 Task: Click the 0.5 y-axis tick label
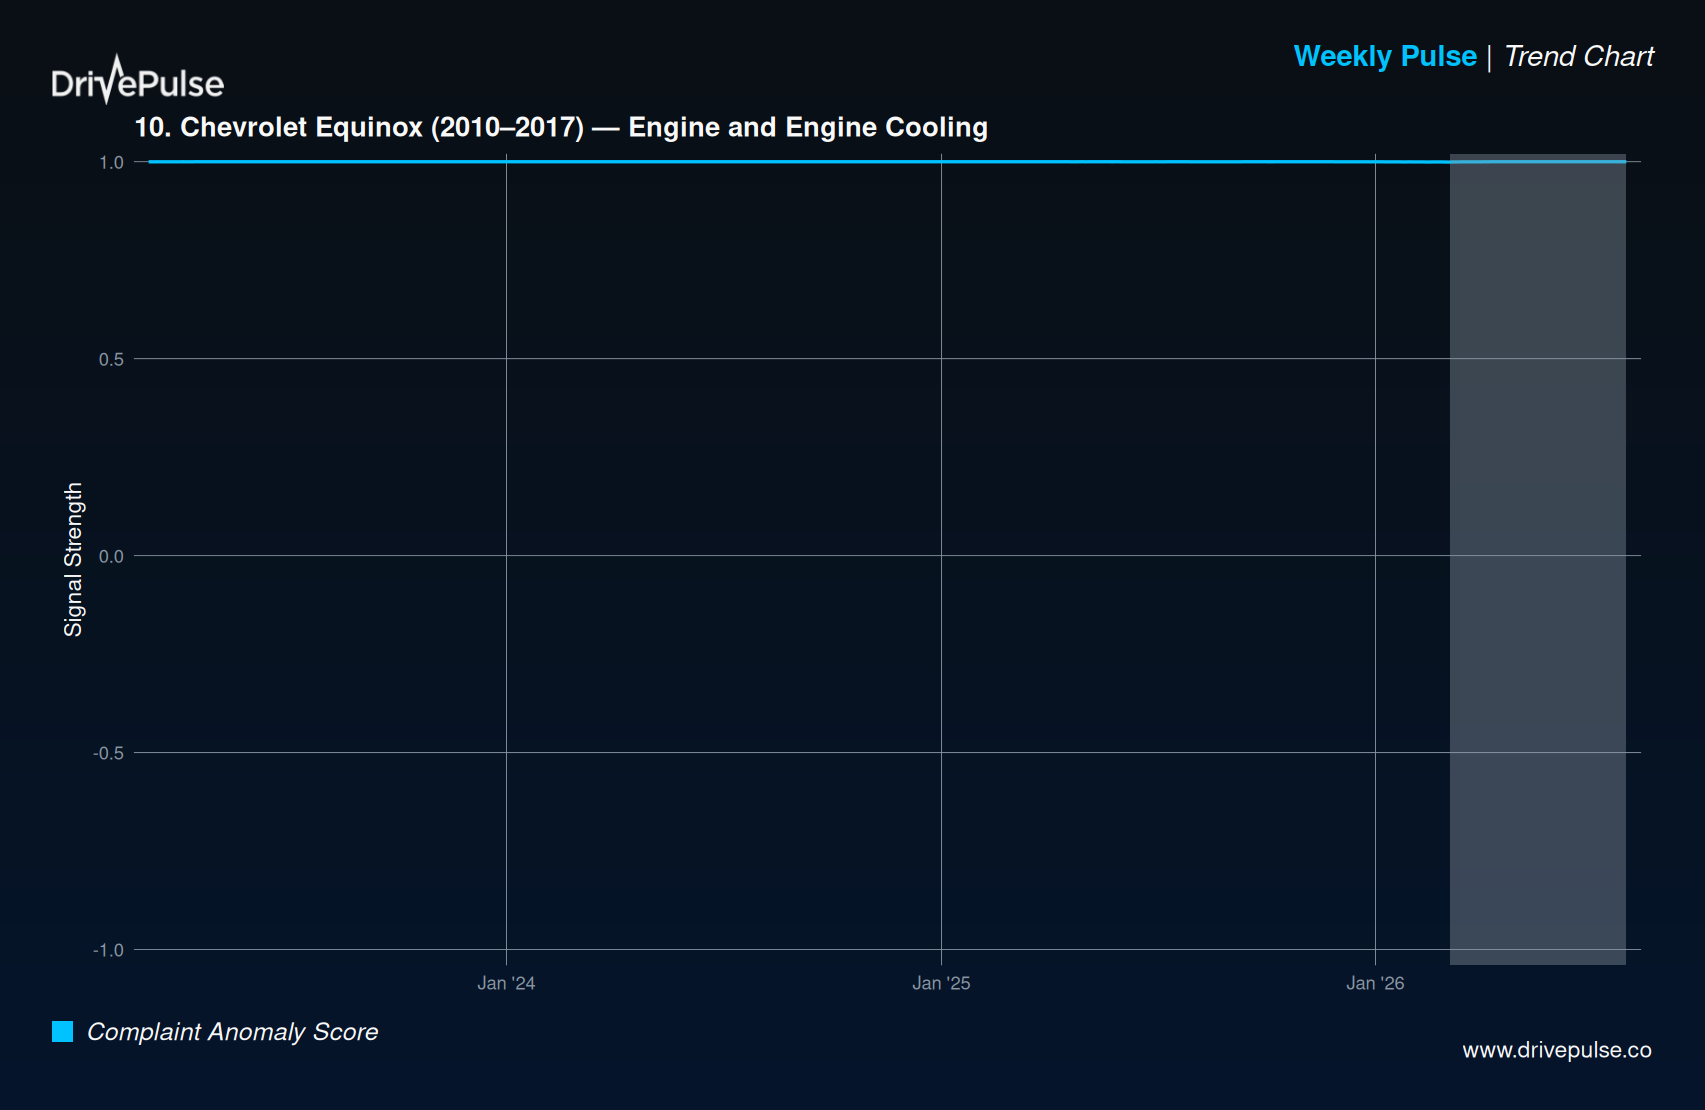(x=111, y=359)
